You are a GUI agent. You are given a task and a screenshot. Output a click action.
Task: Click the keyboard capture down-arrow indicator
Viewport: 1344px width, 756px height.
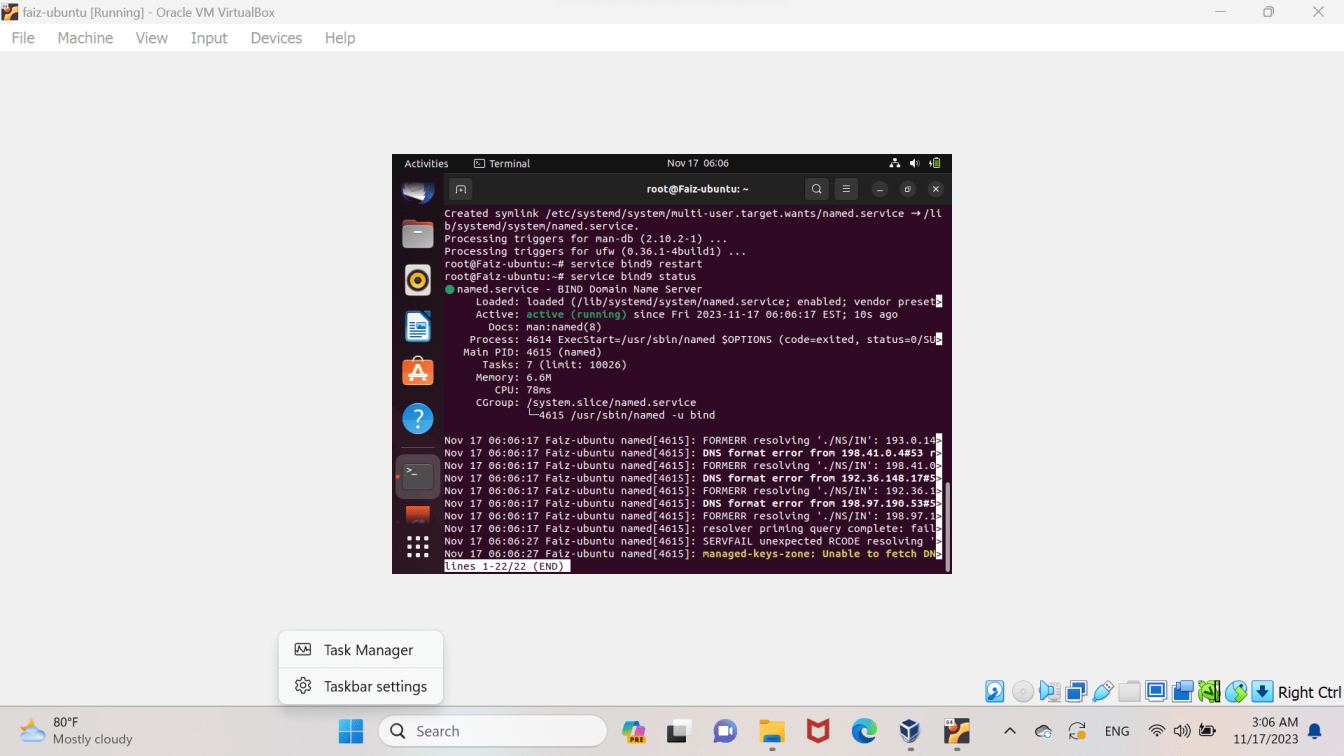tap(1262, 691)
